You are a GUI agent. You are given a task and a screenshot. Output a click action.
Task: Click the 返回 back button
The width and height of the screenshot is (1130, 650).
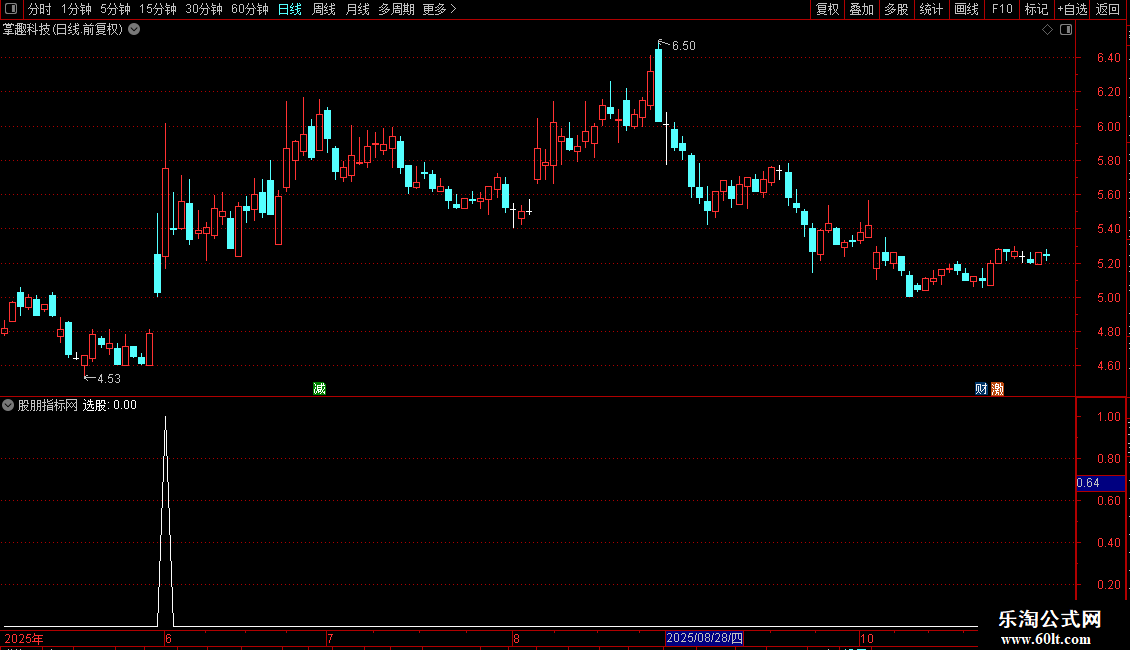click(x=1108, y=9)
